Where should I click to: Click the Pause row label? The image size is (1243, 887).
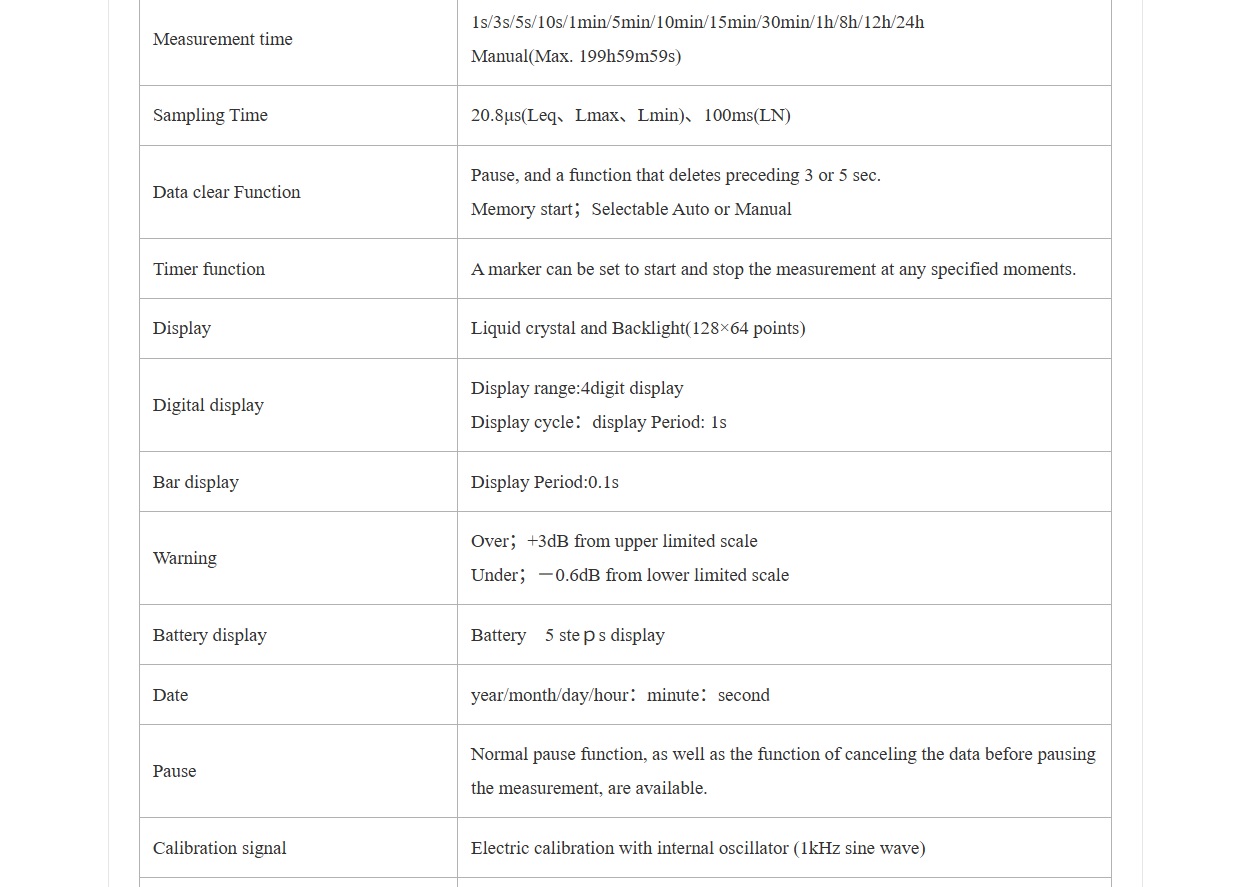click(x=174, y=771)
